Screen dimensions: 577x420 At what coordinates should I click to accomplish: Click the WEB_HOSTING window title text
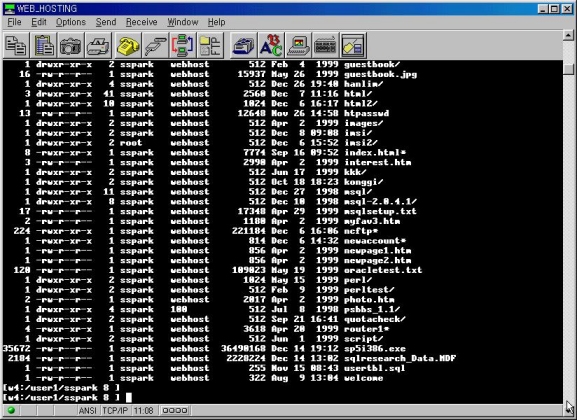click(x=47, y=9)
